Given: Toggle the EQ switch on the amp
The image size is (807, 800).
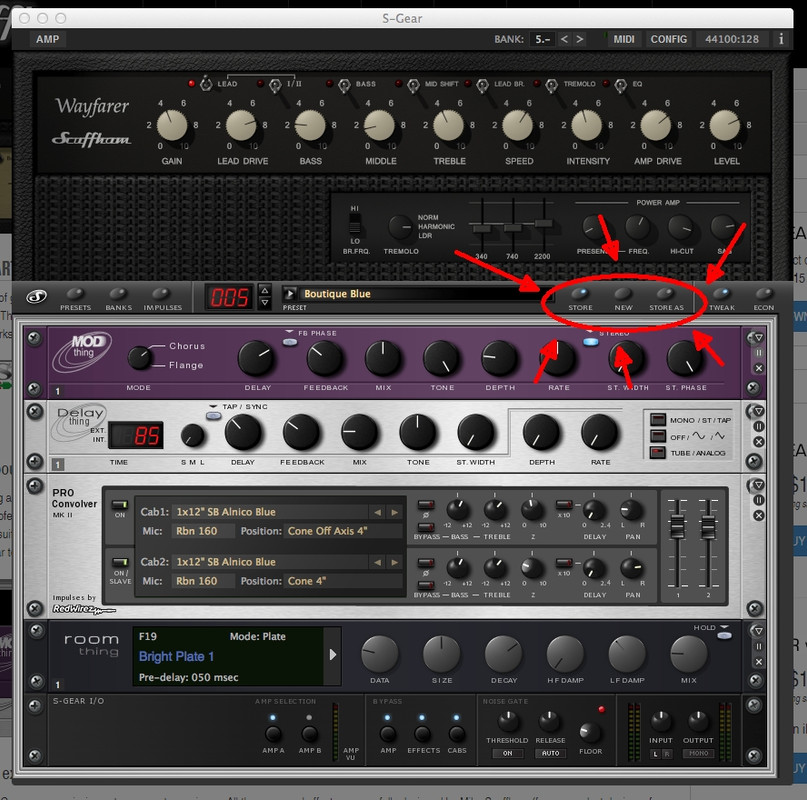Looking at the screenshot, I should 621,85.
